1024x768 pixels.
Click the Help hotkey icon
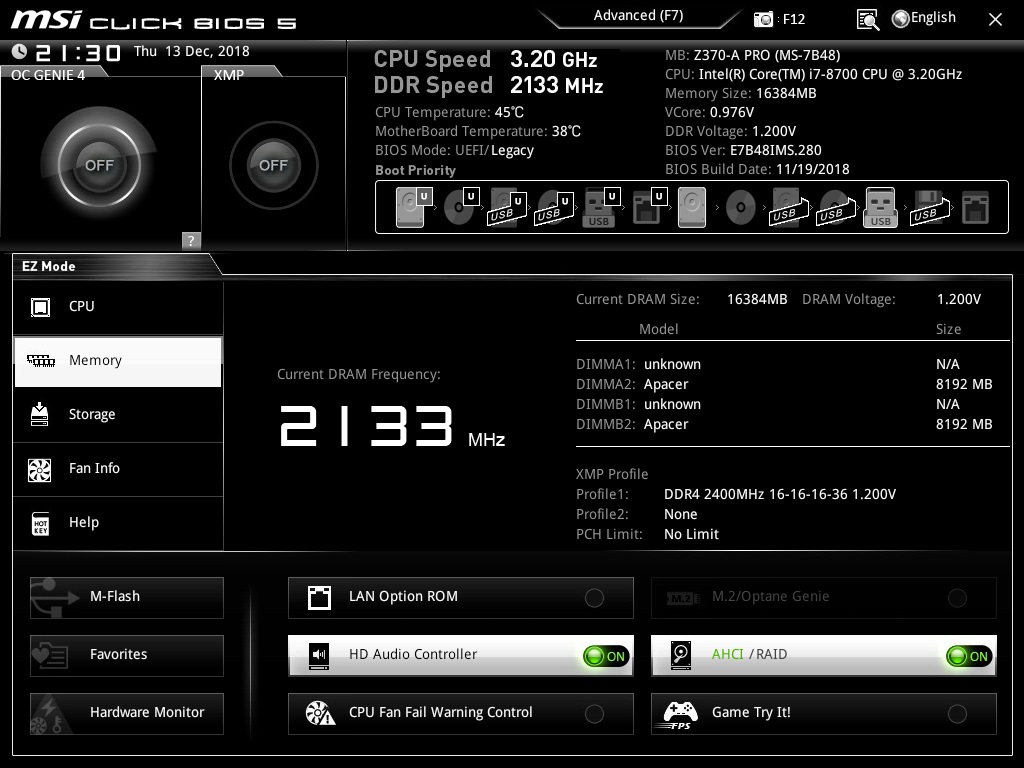pos(40,523)
